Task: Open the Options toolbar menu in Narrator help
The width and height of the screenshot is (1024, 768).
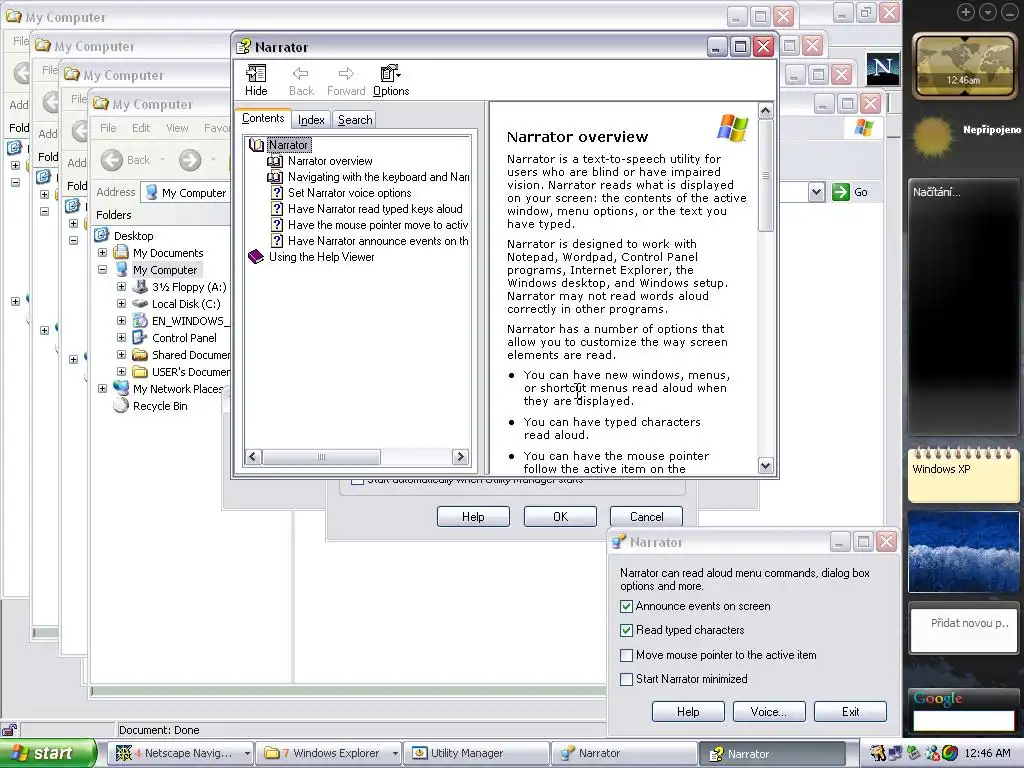Action: (x=391, y=80)
